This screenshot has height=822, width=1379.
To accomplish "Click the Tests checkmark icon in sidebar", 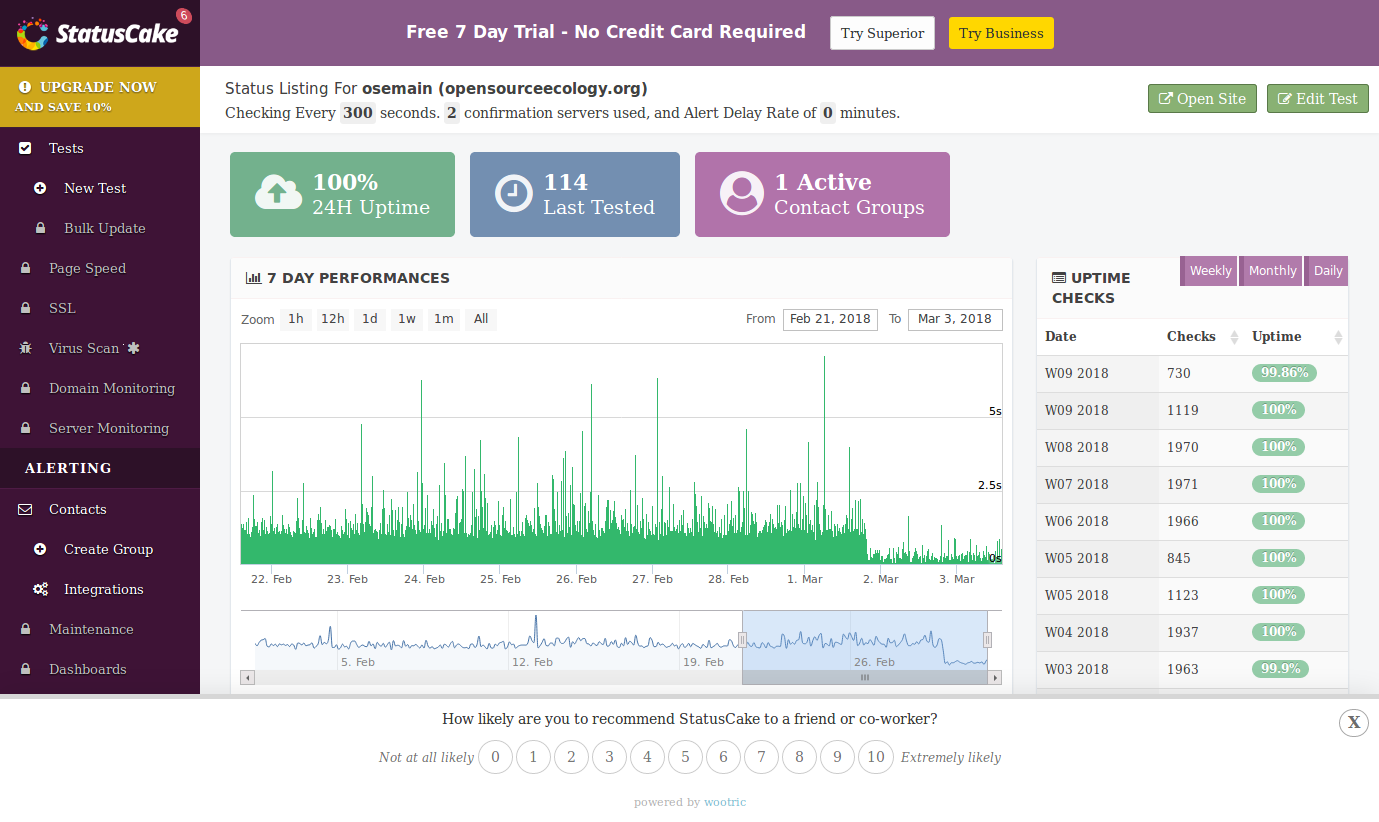I will tap(26, 148).
